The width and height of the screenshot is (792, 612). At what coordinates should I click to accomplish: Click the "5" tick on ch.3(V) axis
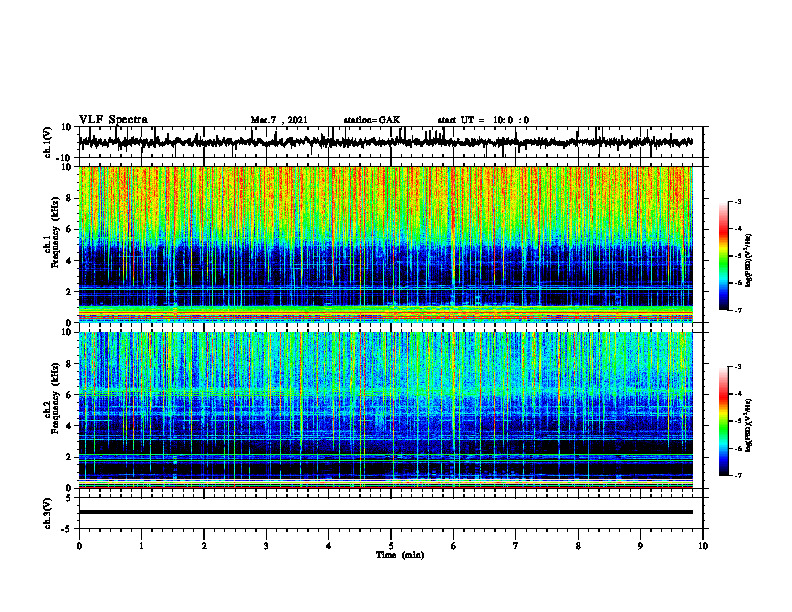70,497
